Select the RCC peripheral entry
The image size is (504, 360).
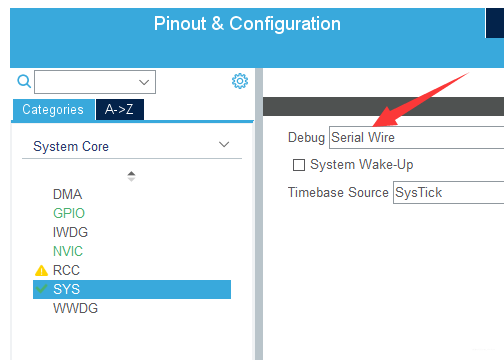tap(66, 270)
